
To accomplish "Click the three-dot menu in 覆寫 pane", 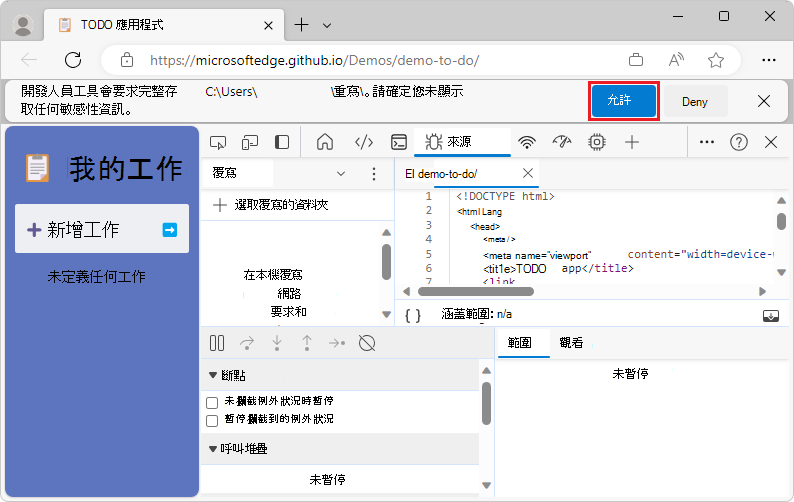I will click(x=374, y=174).
